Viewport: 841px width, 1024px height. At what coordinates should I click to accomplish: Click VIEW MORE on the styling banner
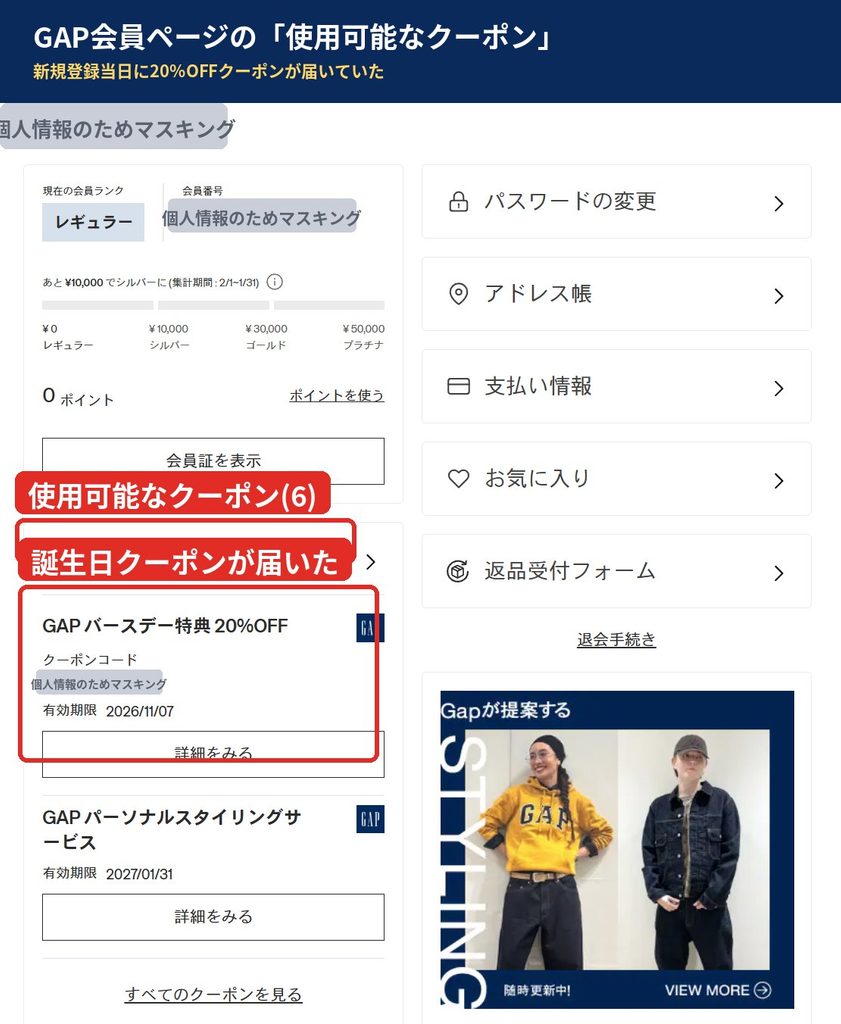pyautogui.click(x=718, y=990)
